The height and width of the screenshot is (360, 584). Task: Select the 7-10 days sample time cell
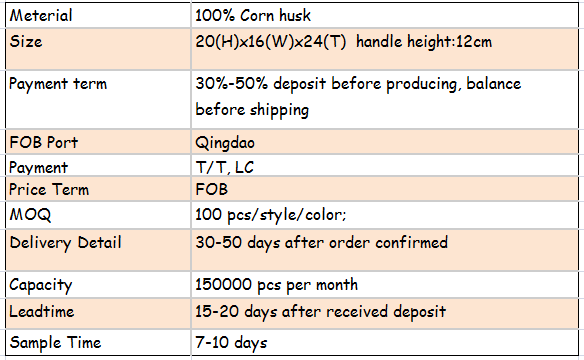(385, 342)
